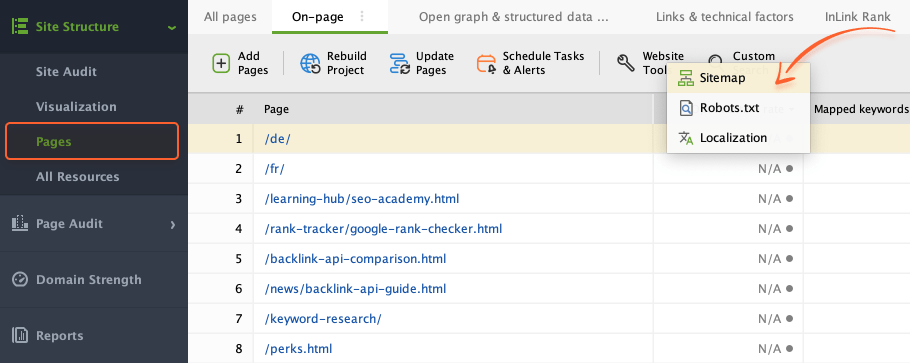The height and width of the screenshot is (363, 910).
Task: Select the Sitemap icon in dropdown
Action: pos(686,78)
